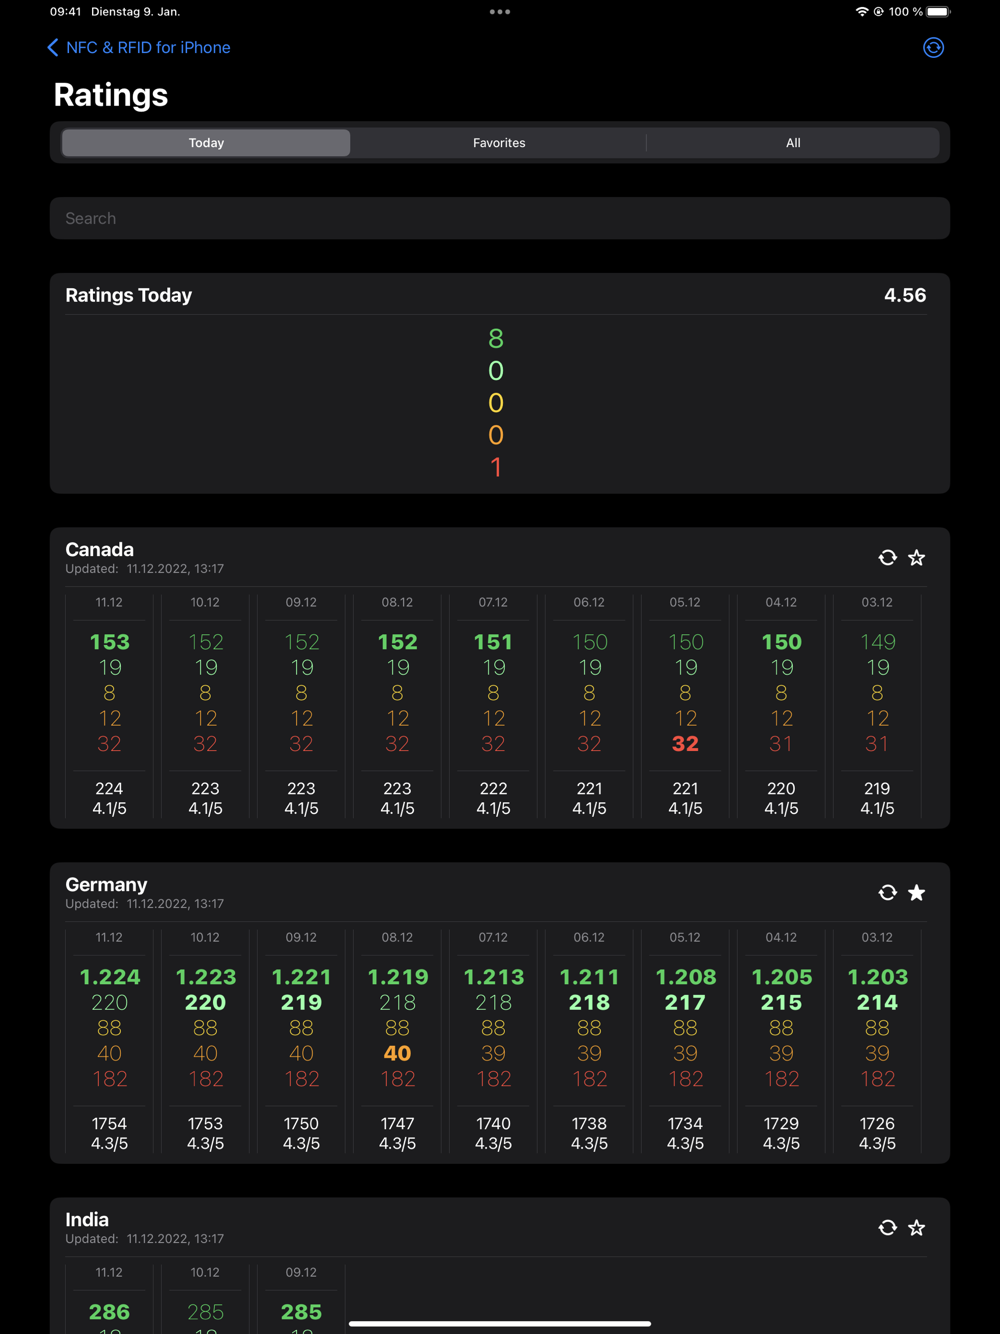Select the Canada card title
Image resolution: width=1000 pixels, height=1334 pixels.
pos(99,549)
